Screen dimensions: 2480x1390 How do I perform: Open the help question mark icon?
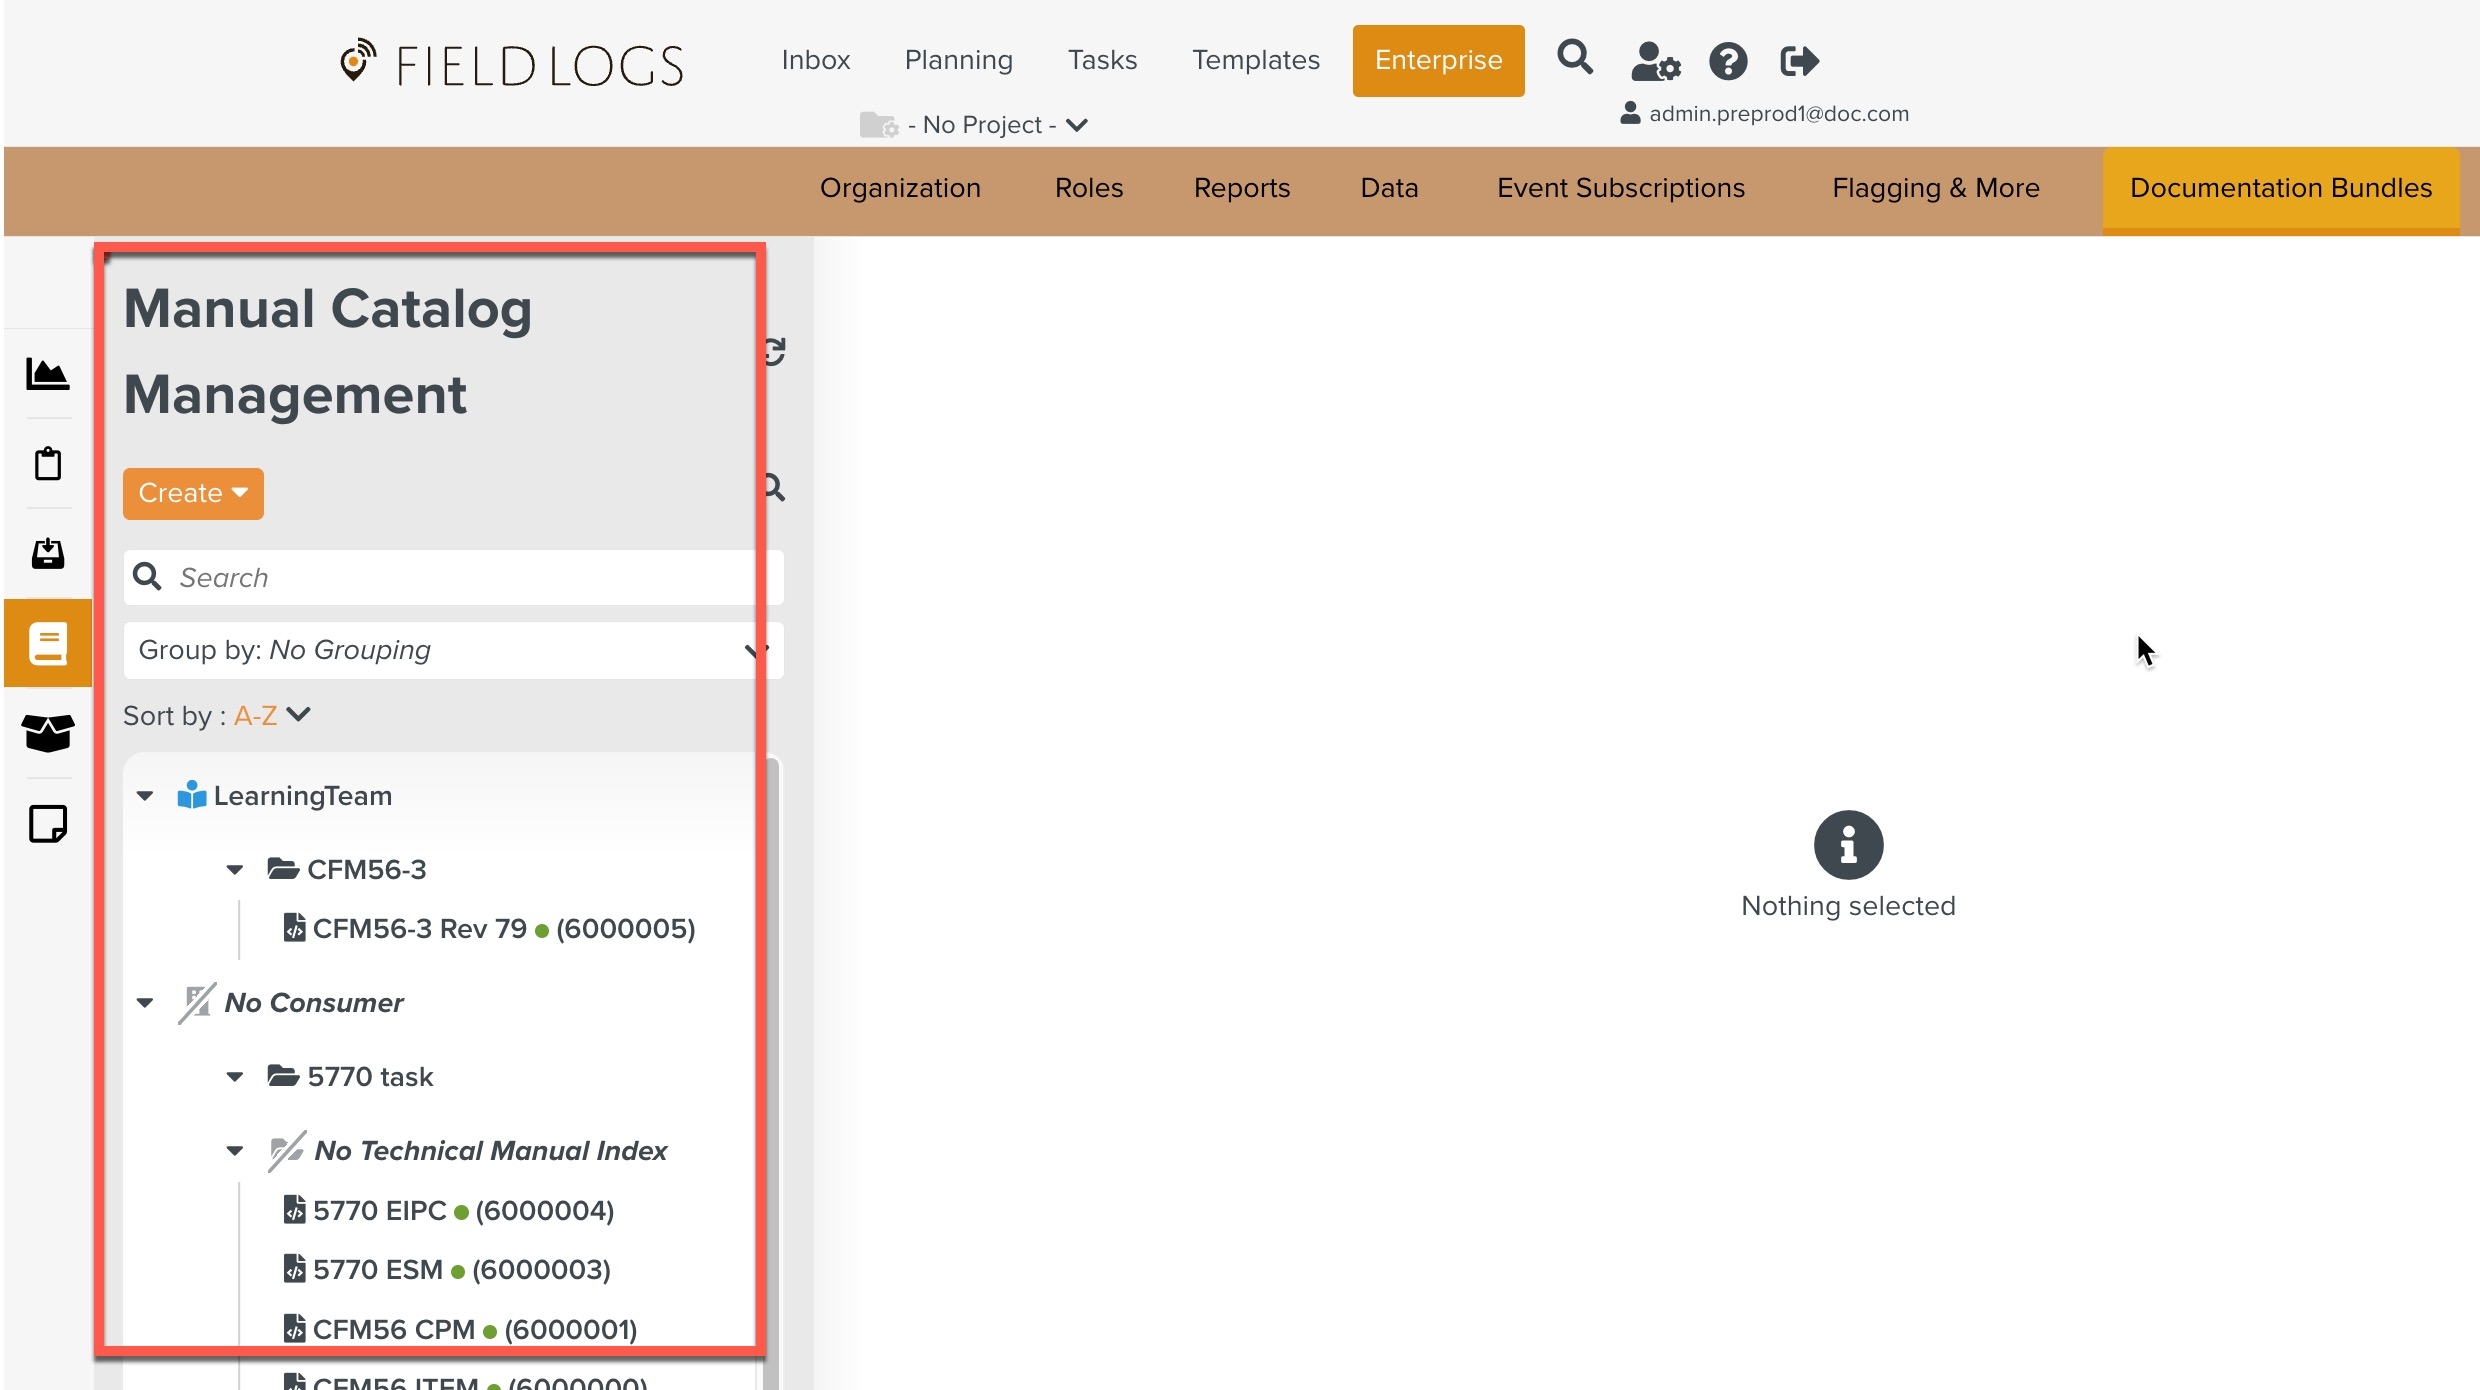point(1727,61)
